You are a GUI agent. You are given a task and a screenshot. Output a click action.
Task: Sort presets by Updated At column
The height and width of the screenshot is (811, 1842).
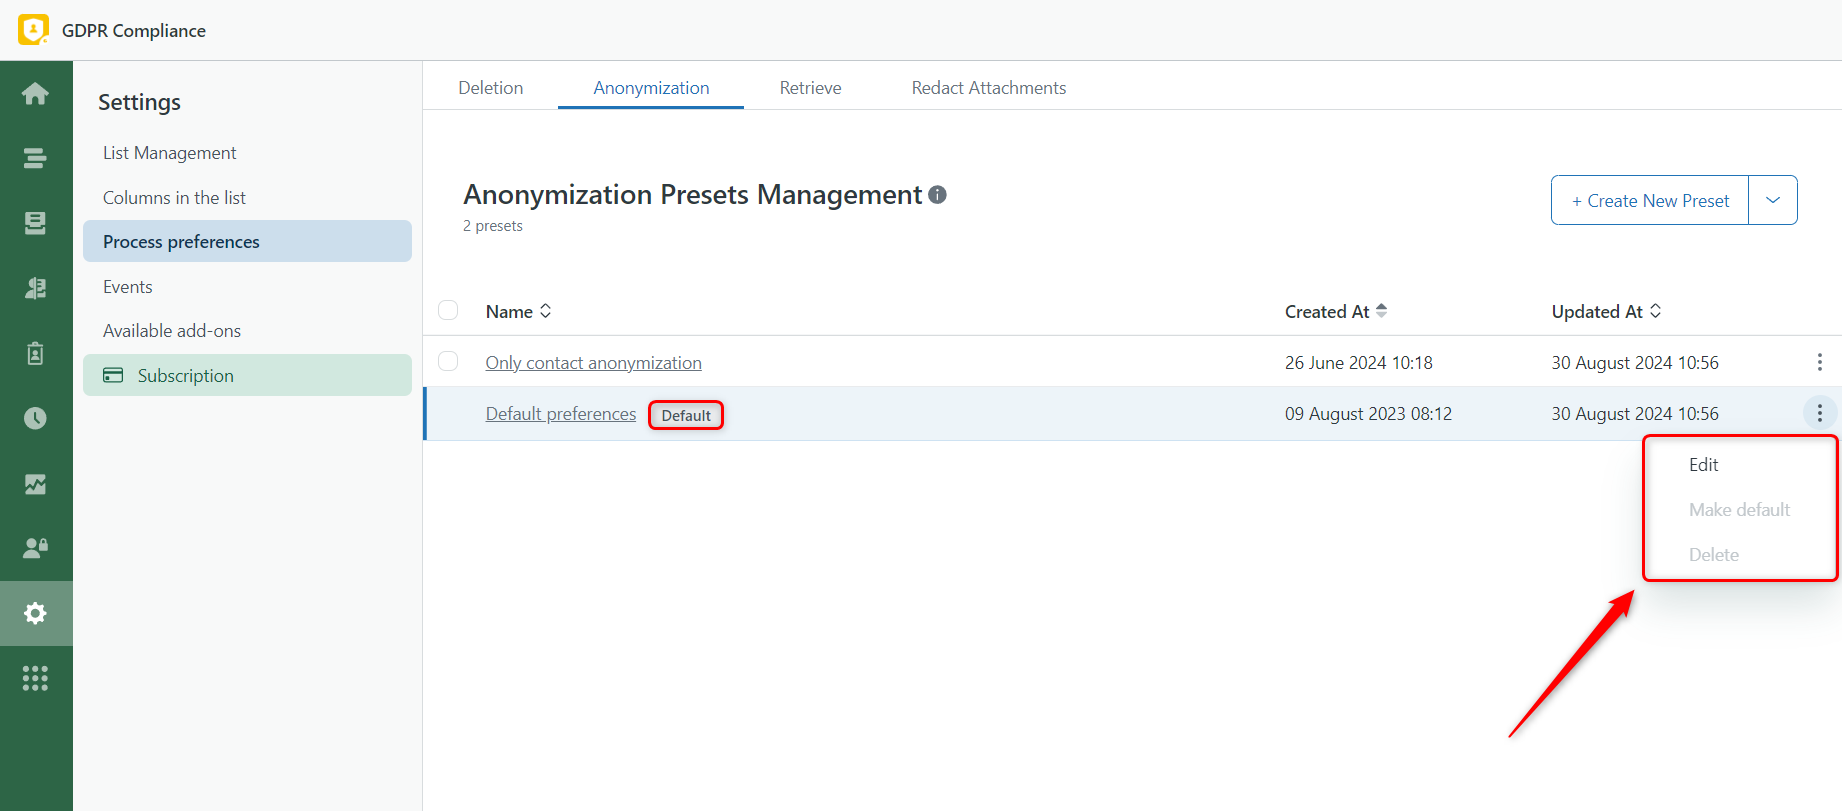[1606, 311]
